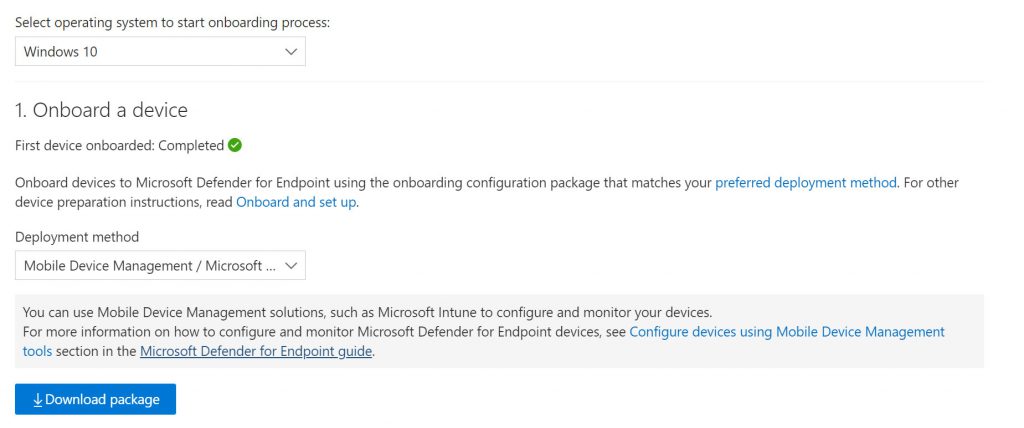This screenshot has width=1024, height=428.
Task: Click the download arrow icon in button
Action: 37,399
